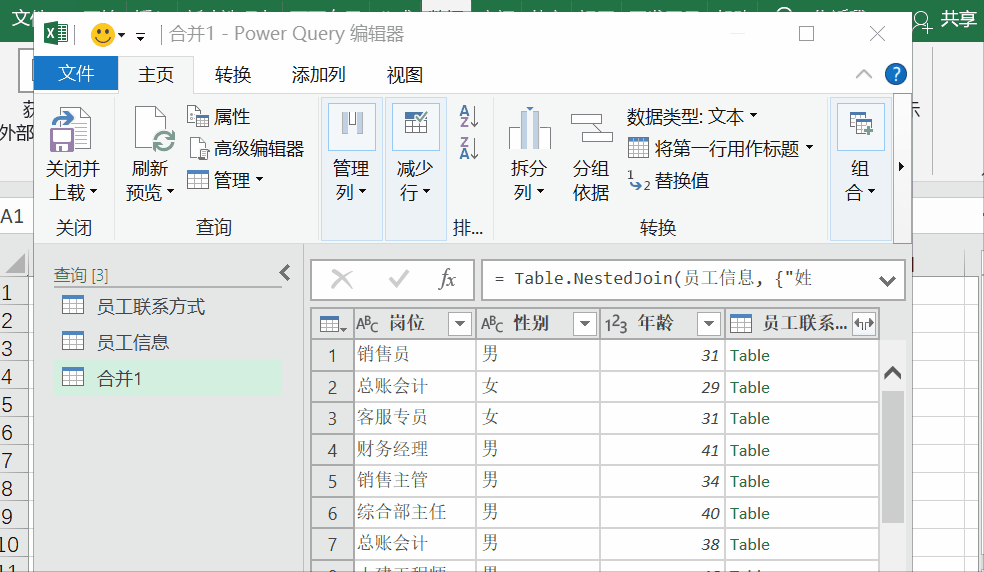Viewport: 984px width, 572px height.
Task: Select row number 3 in the preview
Action: [x=333, y=418]
